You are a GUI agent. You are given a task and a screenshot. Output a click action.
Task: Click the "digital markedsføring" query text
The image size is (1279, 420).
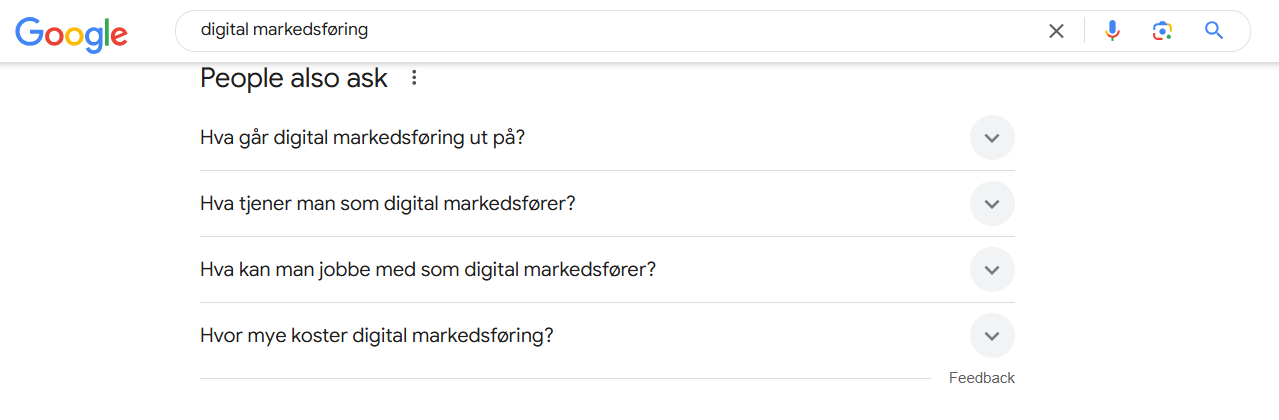(x=284, y=30)
